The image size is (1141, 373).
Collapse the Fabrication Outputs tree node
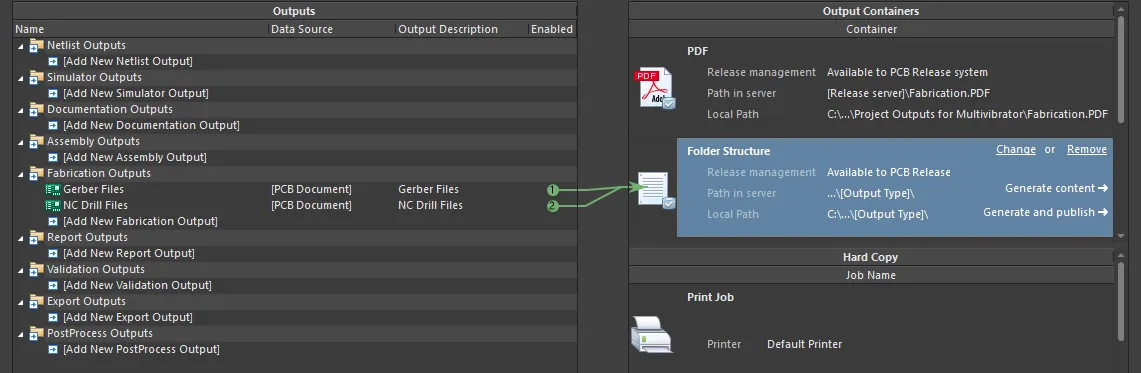point(20,174)
